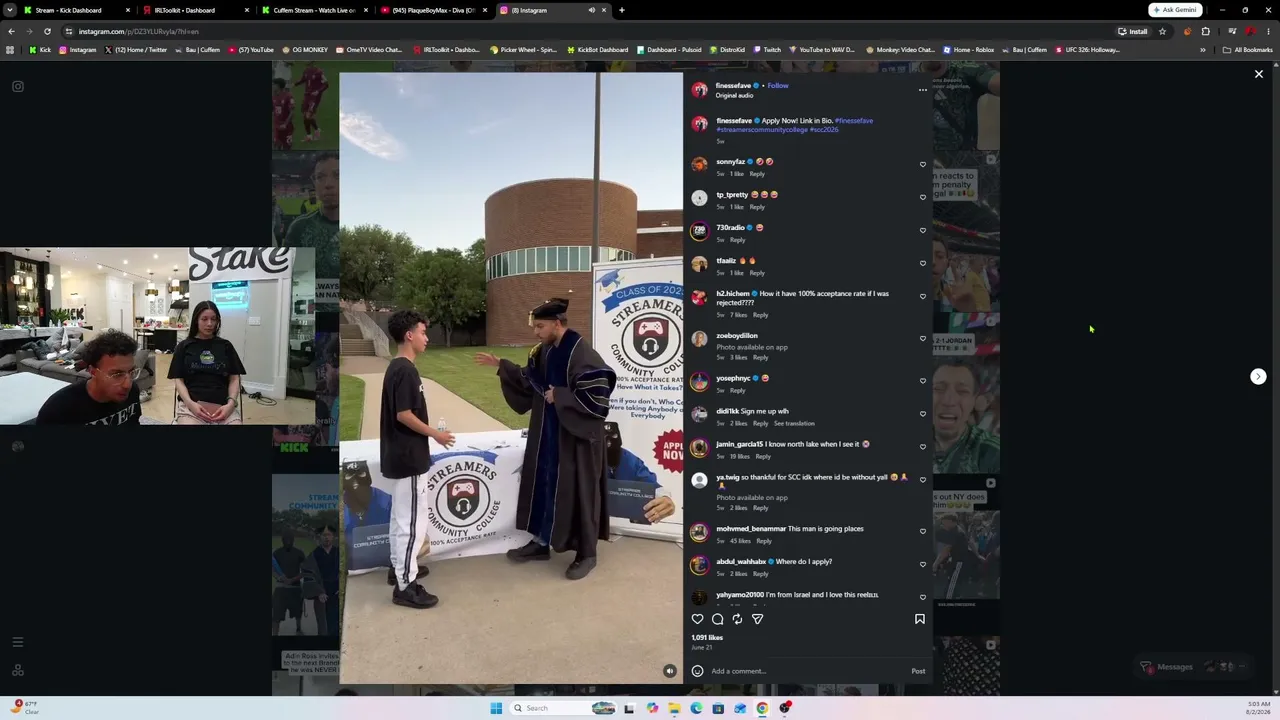Reply to h2.hichem's comment

pyautogui.click(x=760, y=315)
